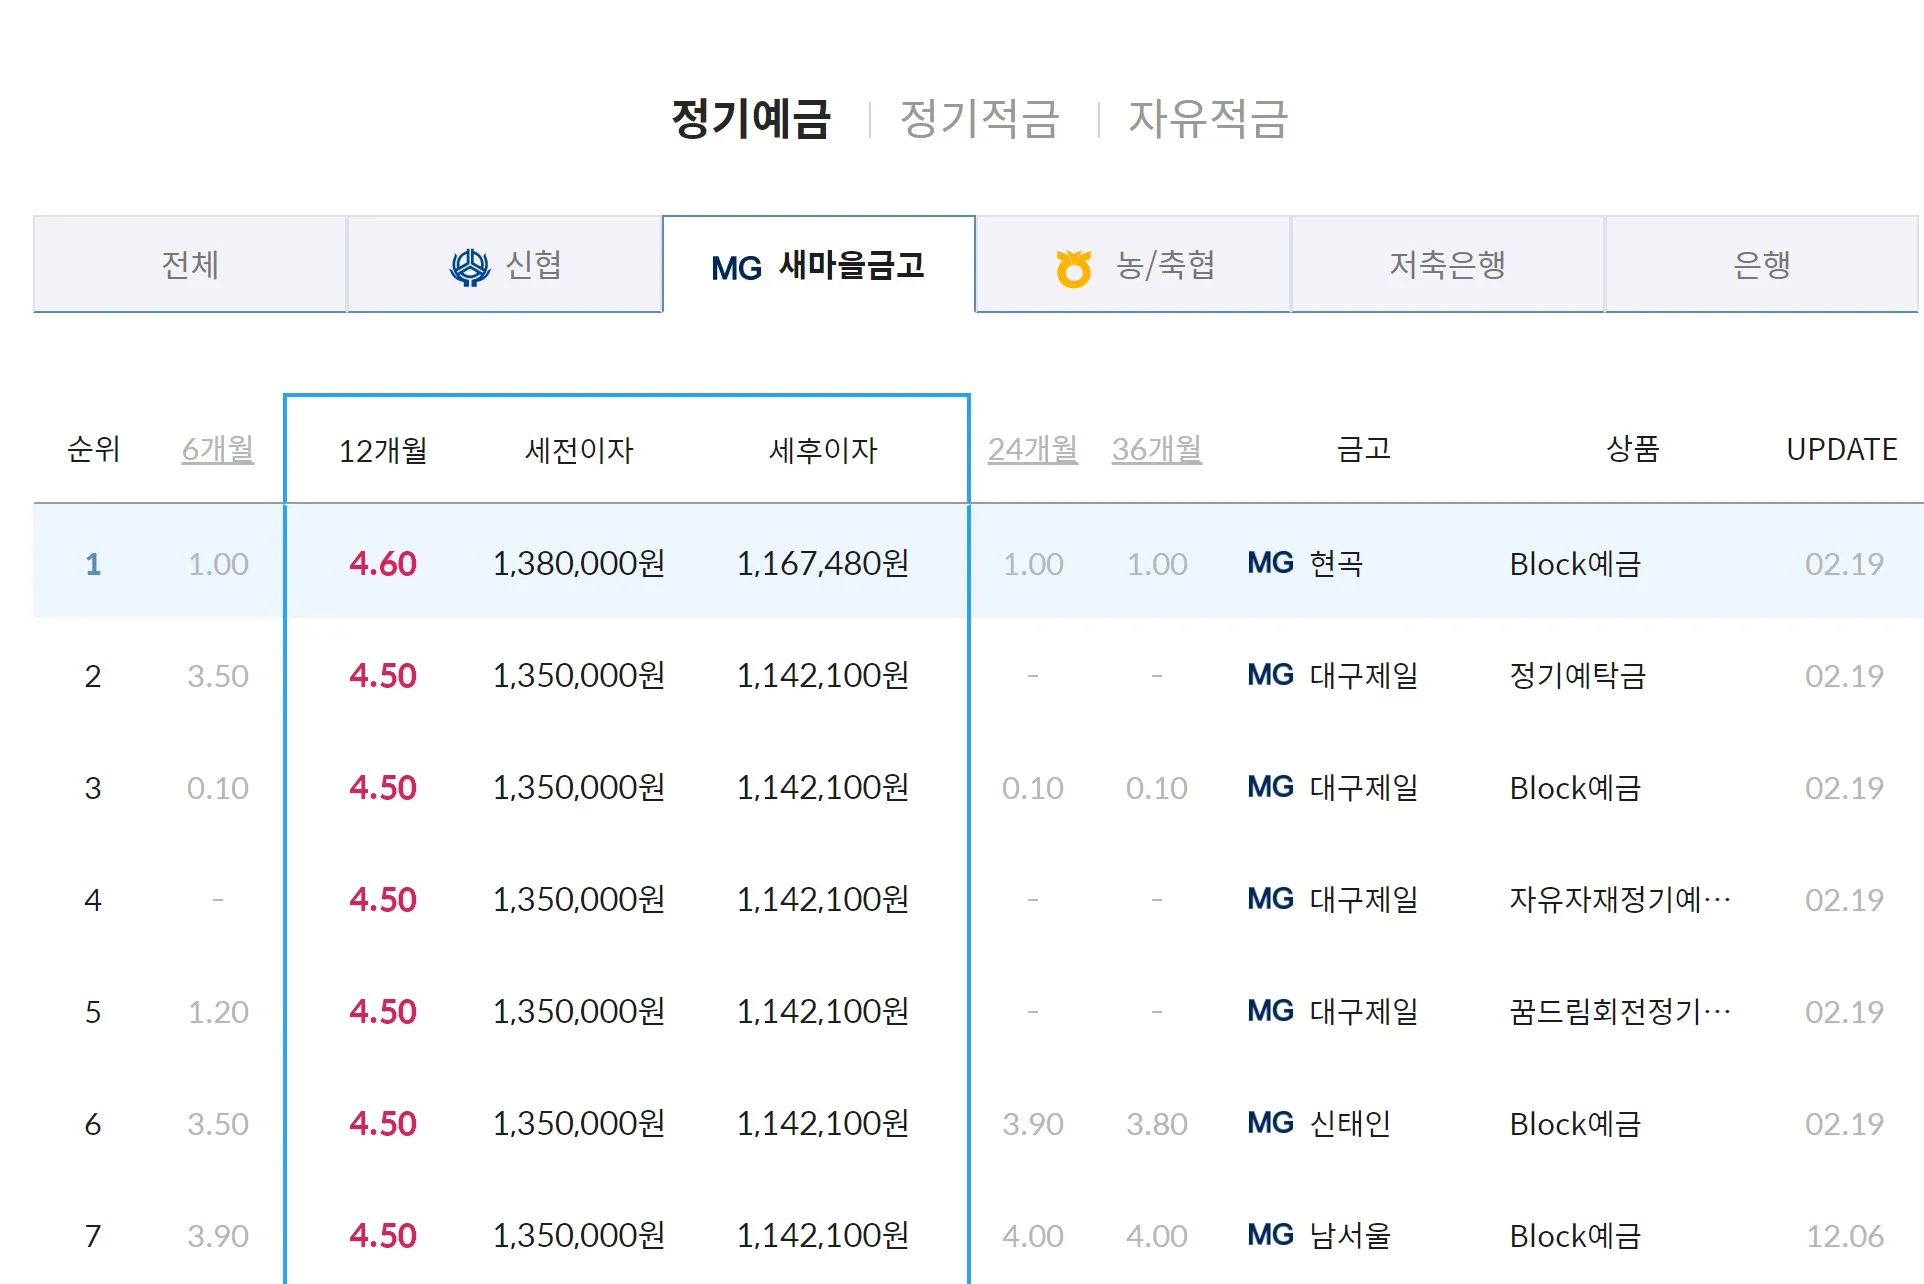Sort by the 6개월 column link

(218, 449)
